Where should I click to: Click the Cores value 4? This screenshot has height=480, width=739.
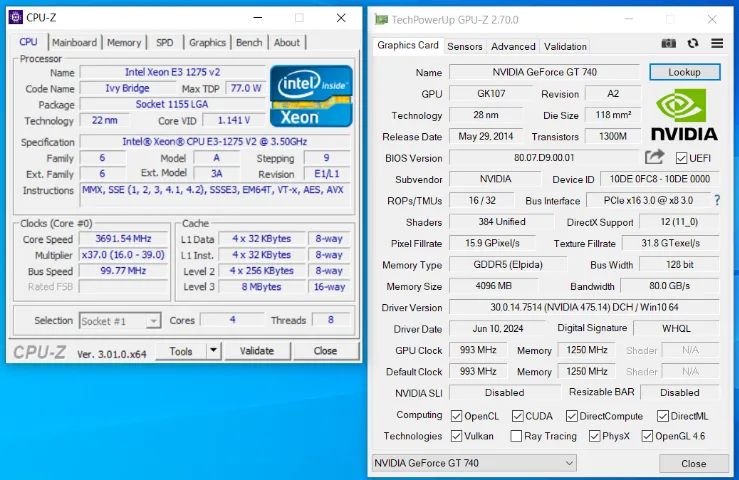232,320
